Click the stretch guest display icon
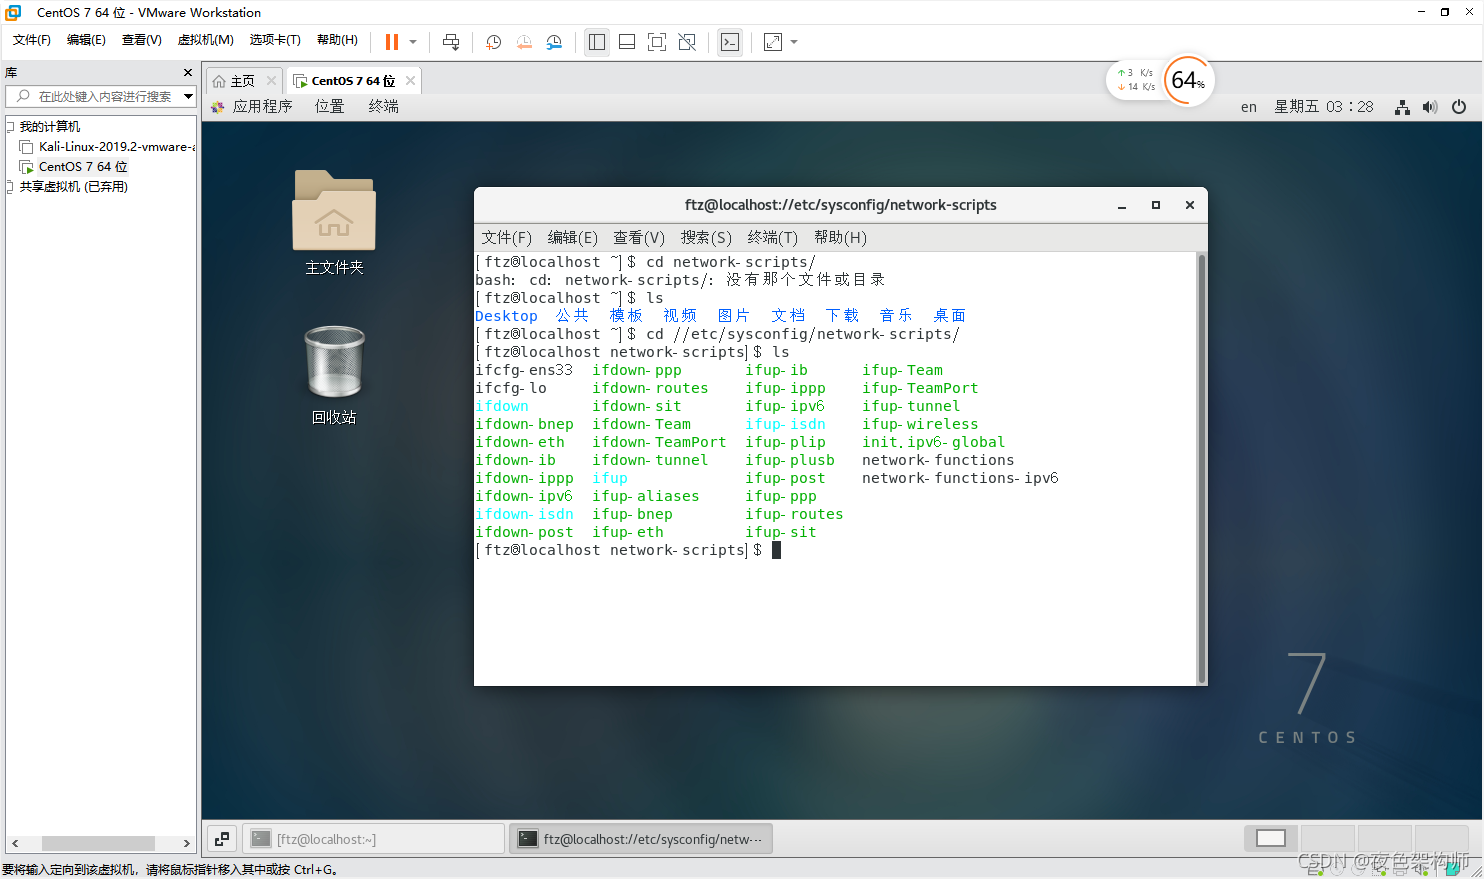Screen dimensions: 1484x879 [x=773, y=42]
